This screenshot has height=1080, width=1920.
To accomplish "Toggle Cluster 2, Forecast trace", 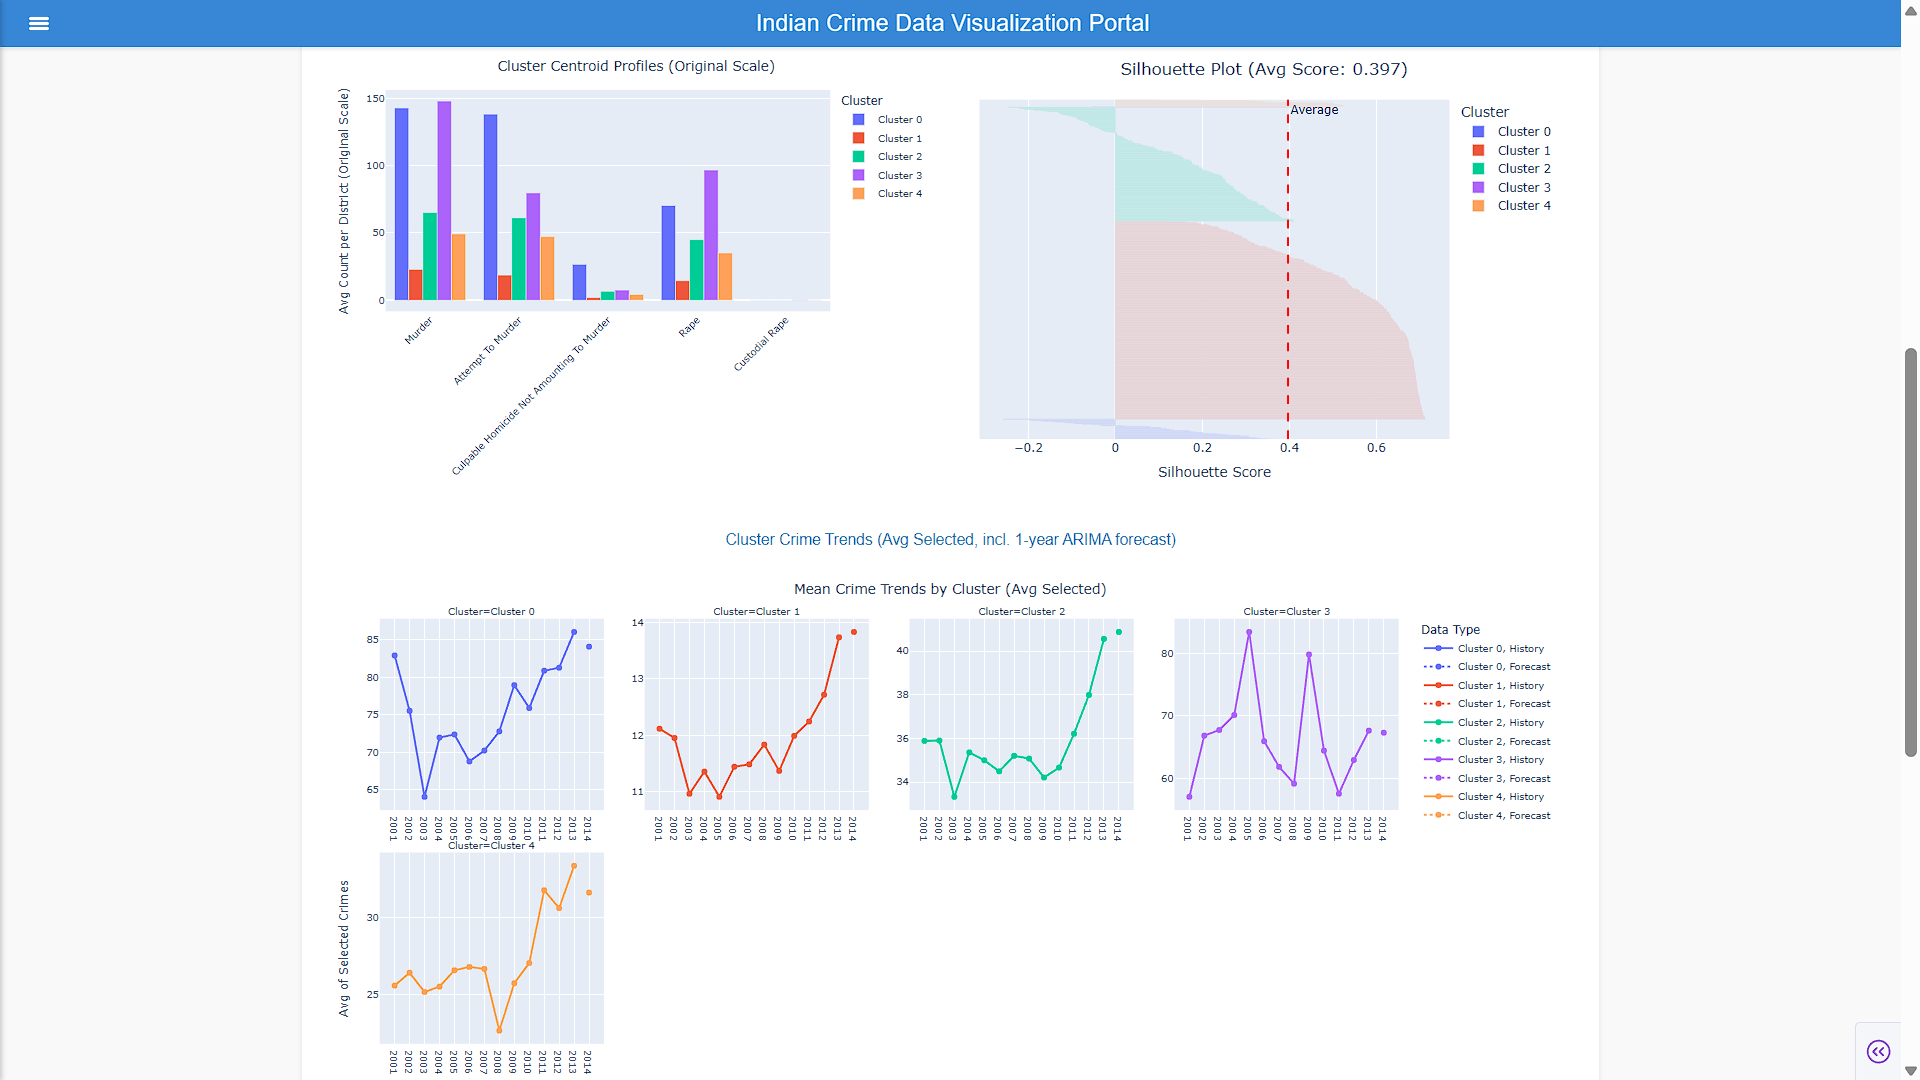I will pos(1486,742).
